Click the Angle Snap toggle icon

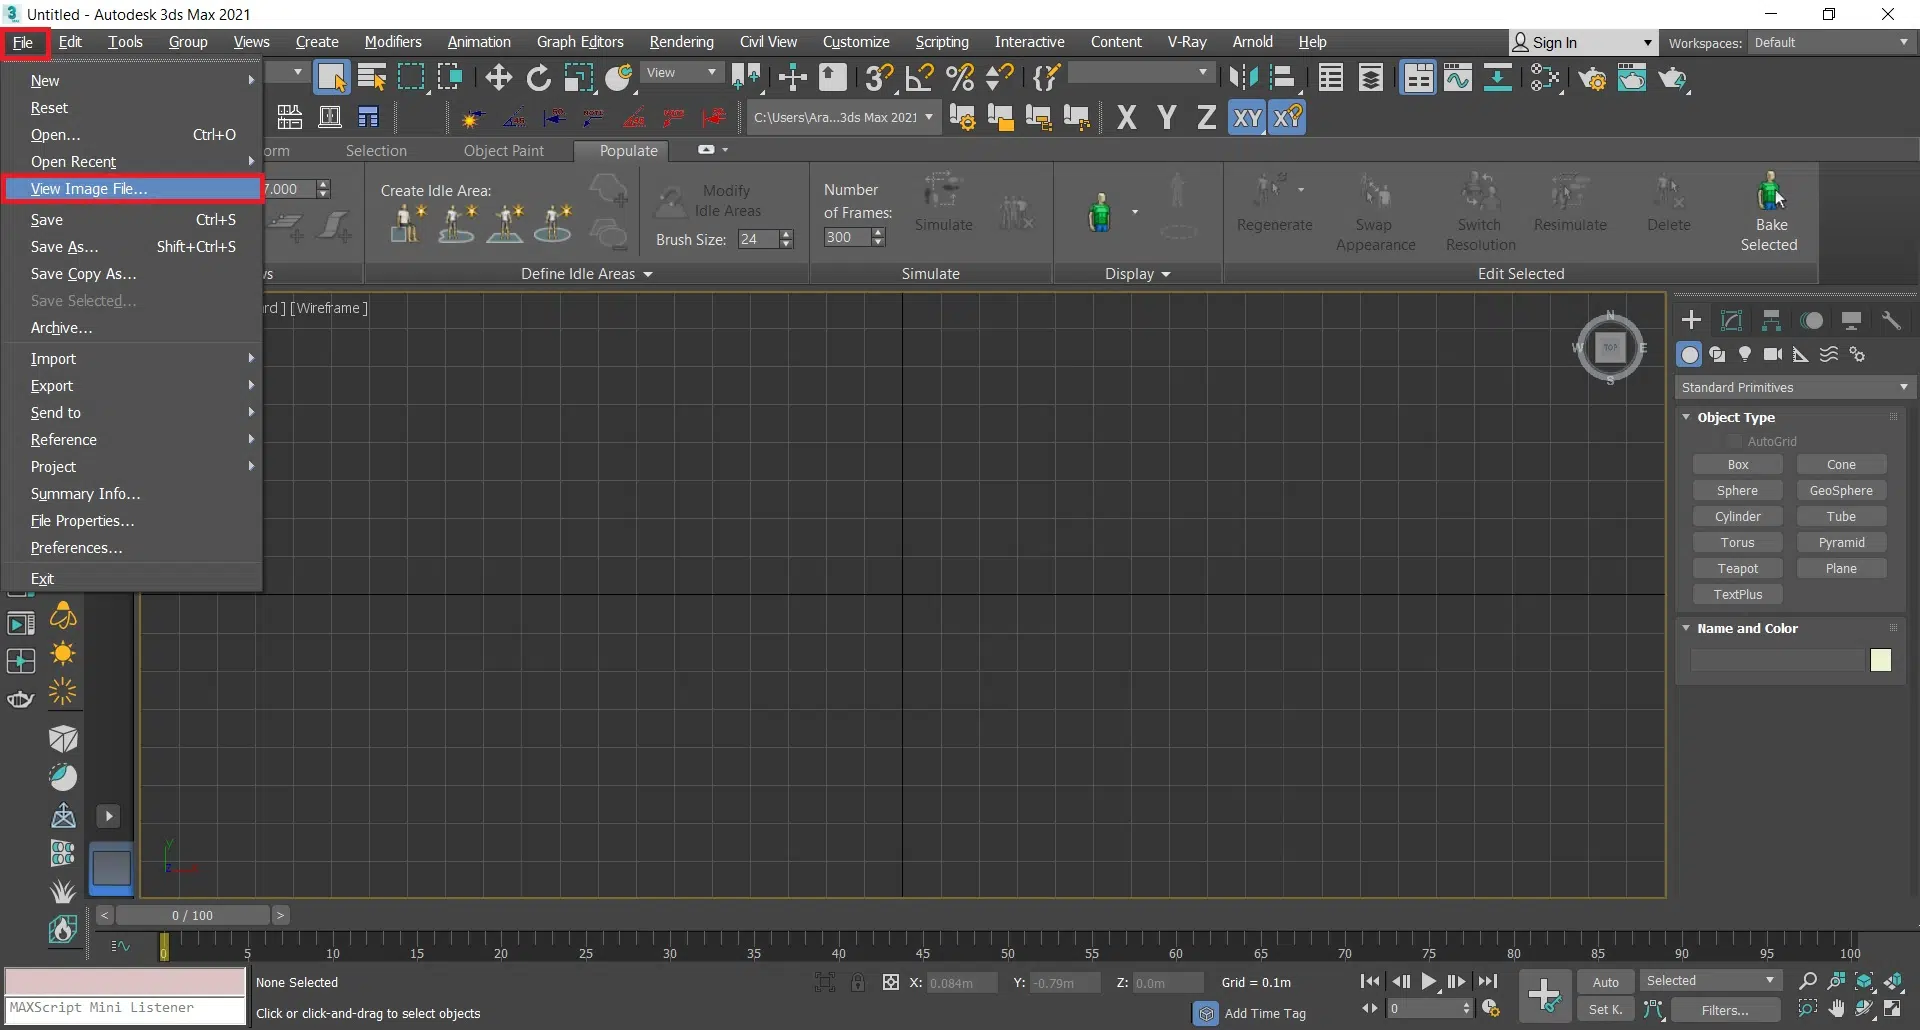[919, 78]
